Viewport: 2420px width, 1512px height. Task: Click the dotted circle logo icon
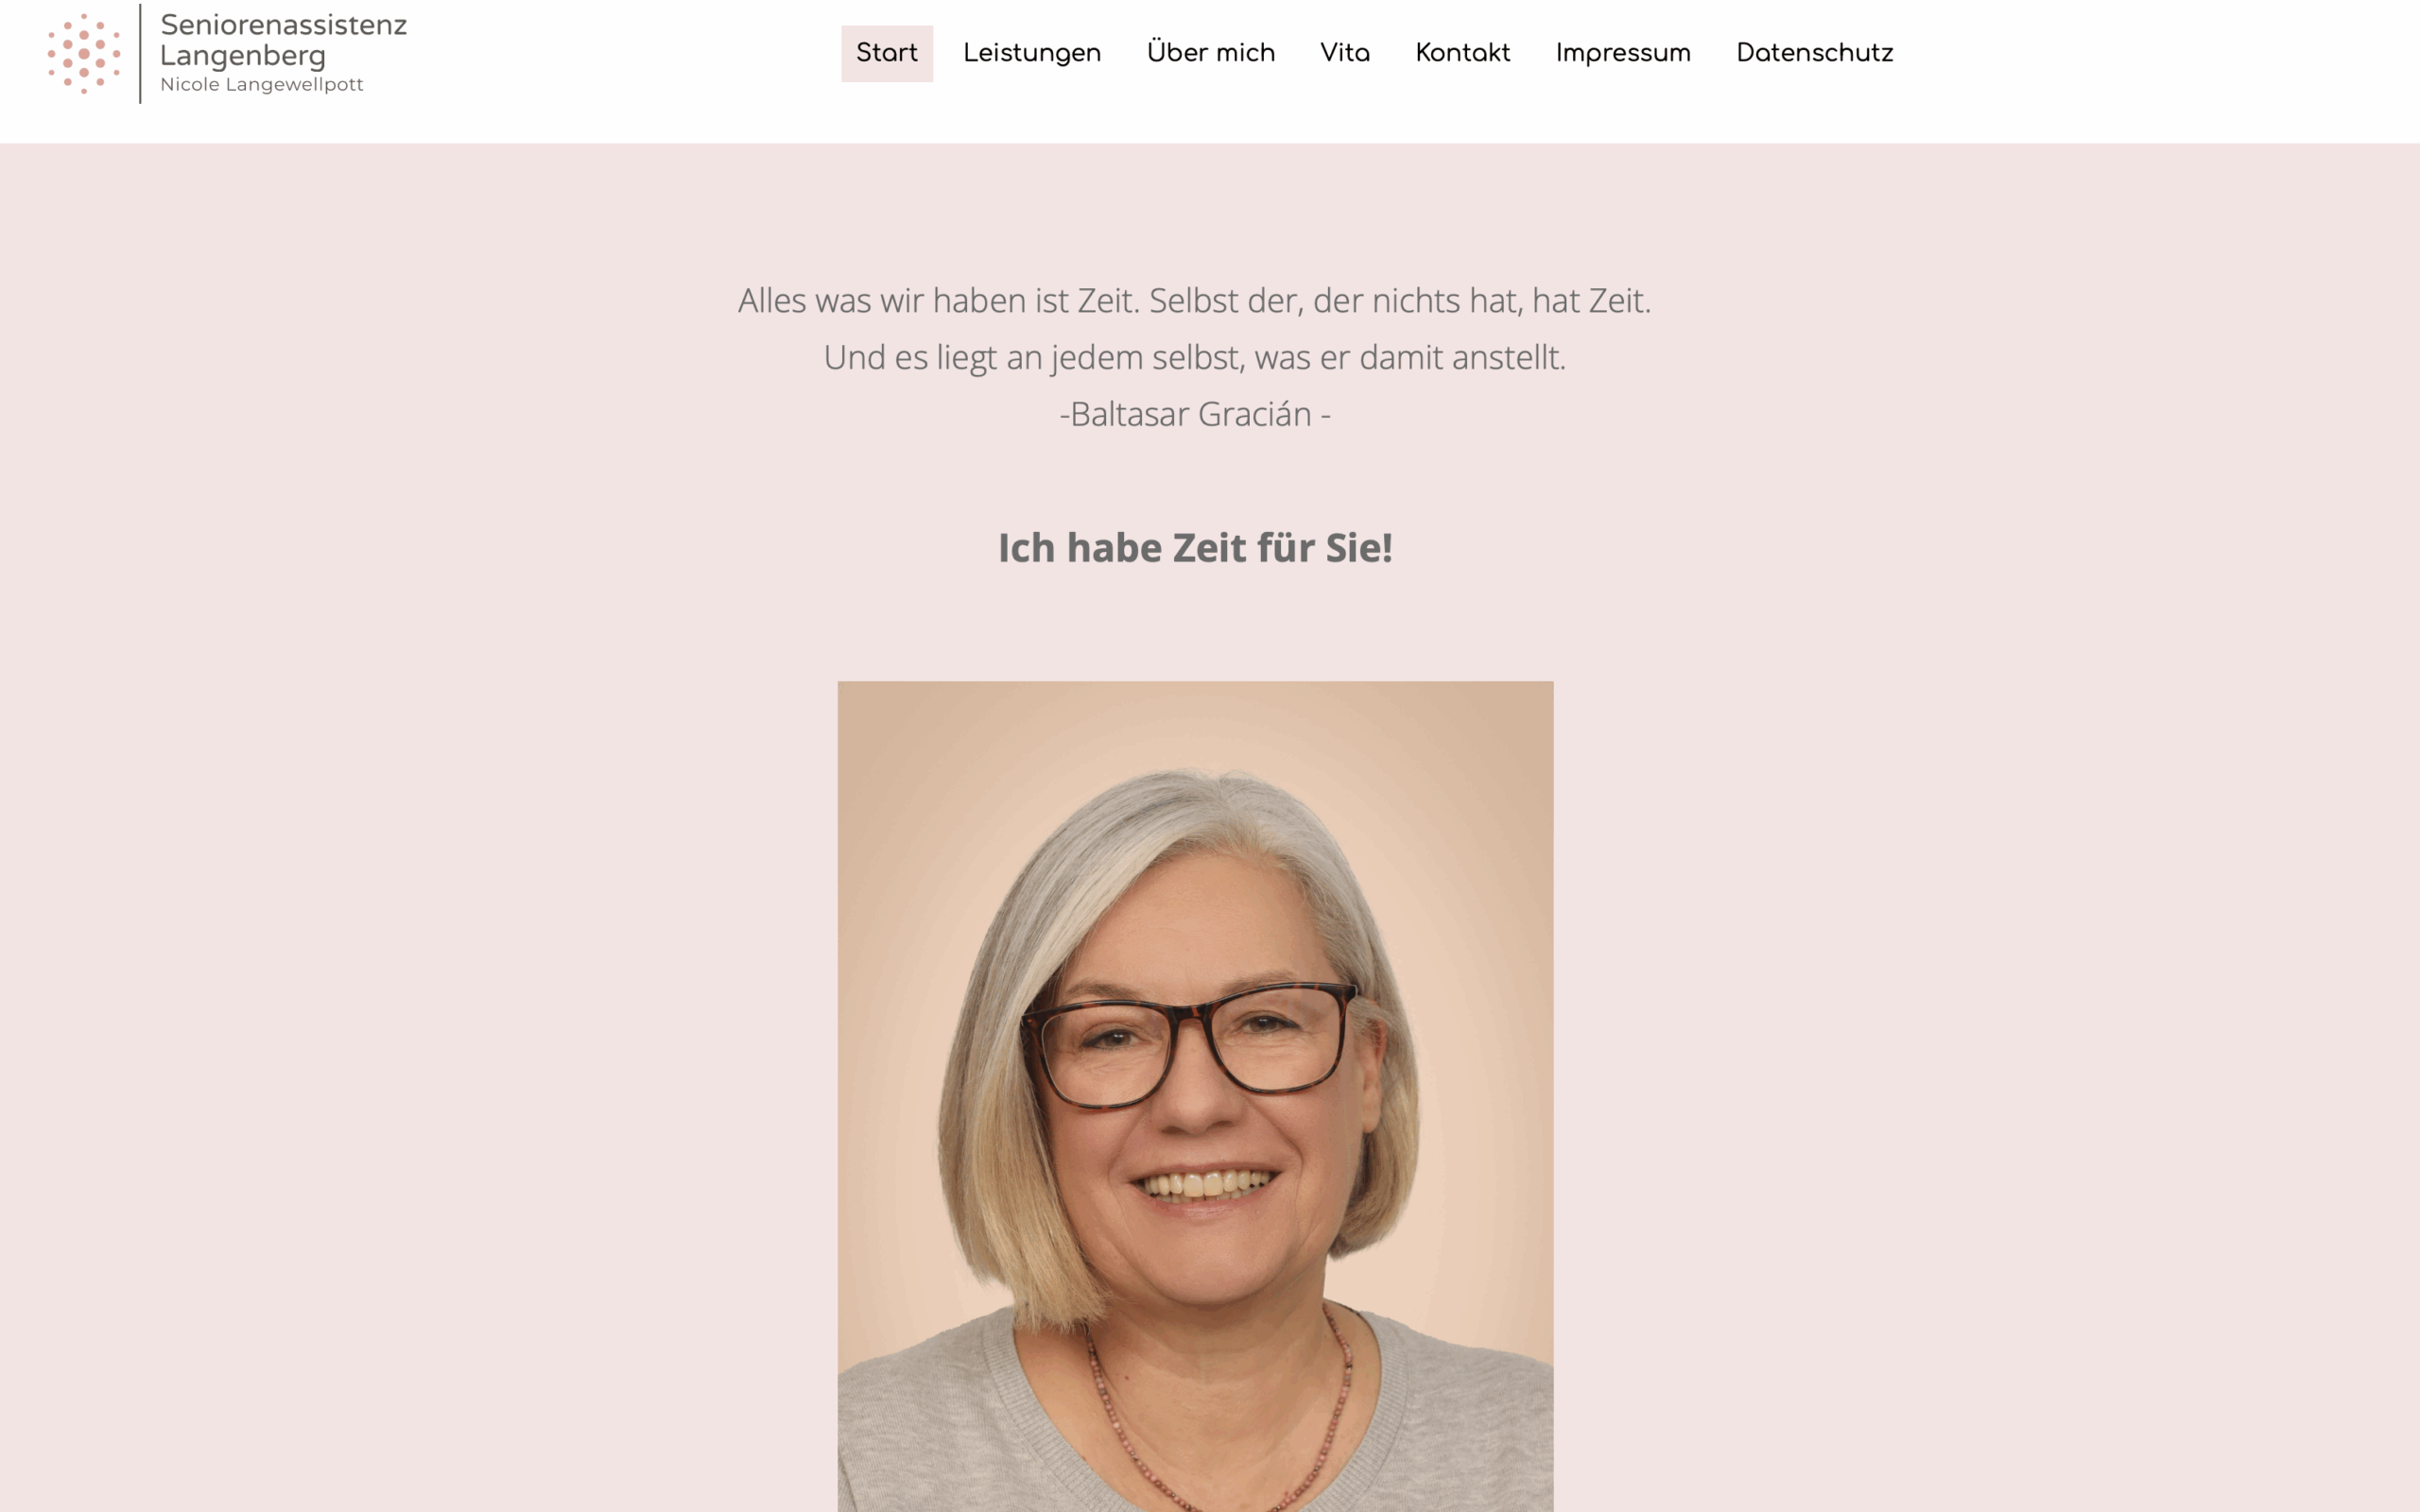click(84, 53)
